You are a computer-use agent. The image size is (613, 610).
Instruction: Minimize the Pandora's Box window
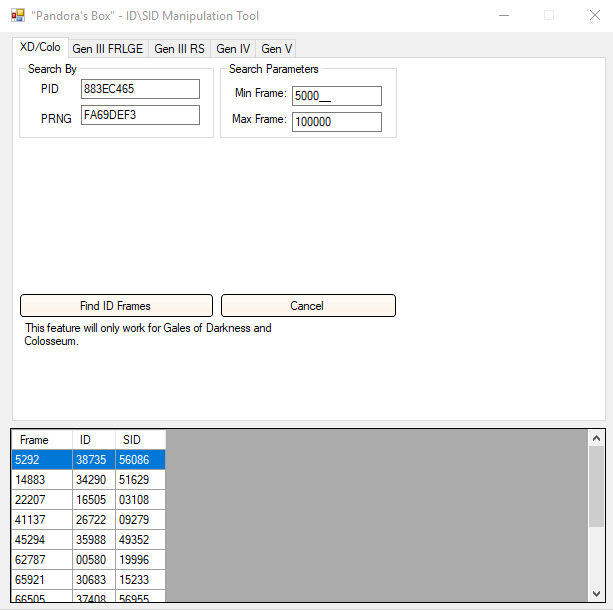tap(504, 16)
